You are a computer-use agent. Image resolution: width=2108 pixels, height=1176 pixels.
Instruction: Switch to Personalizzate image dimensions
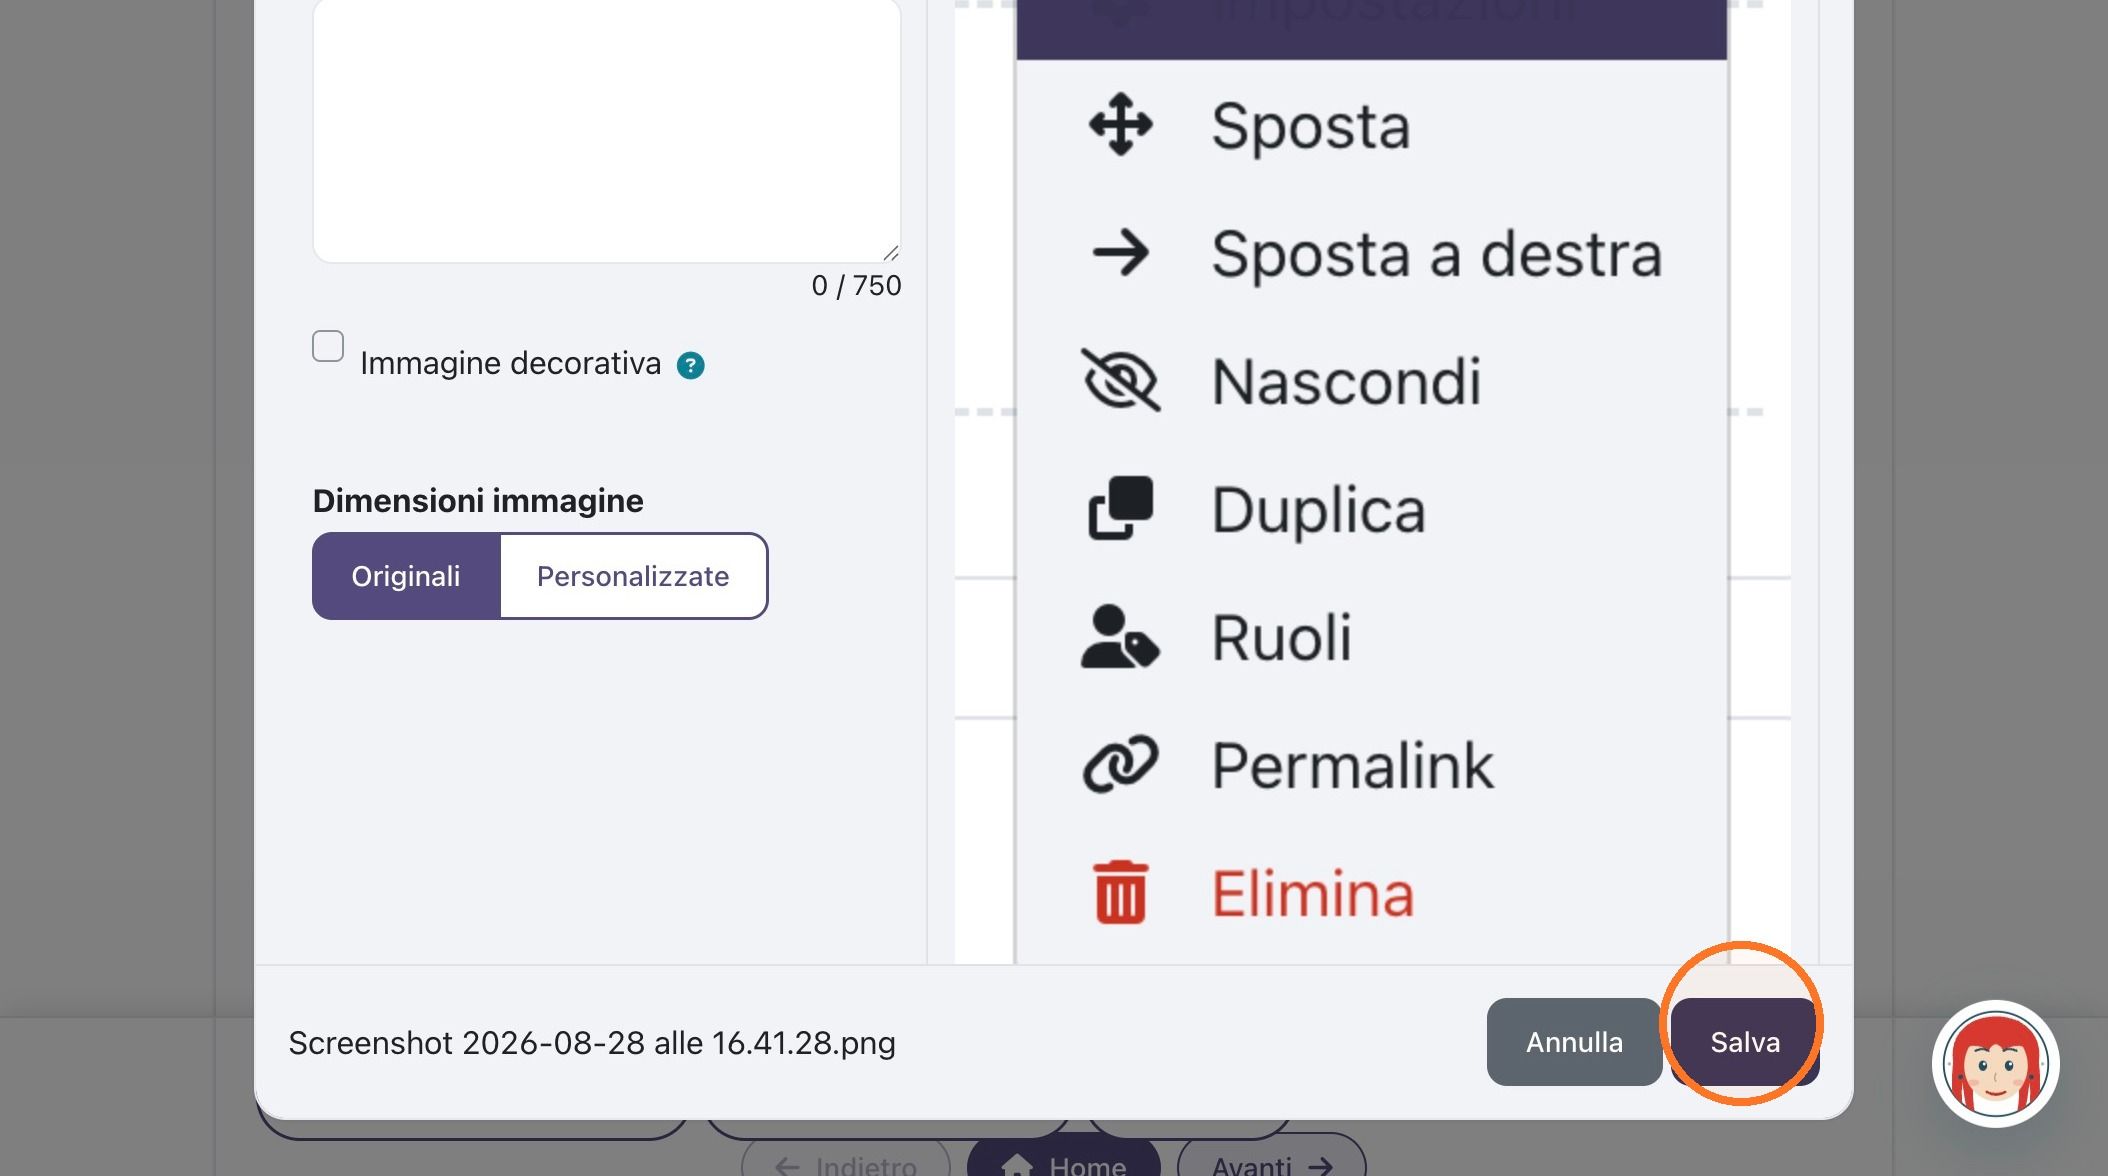633,576
